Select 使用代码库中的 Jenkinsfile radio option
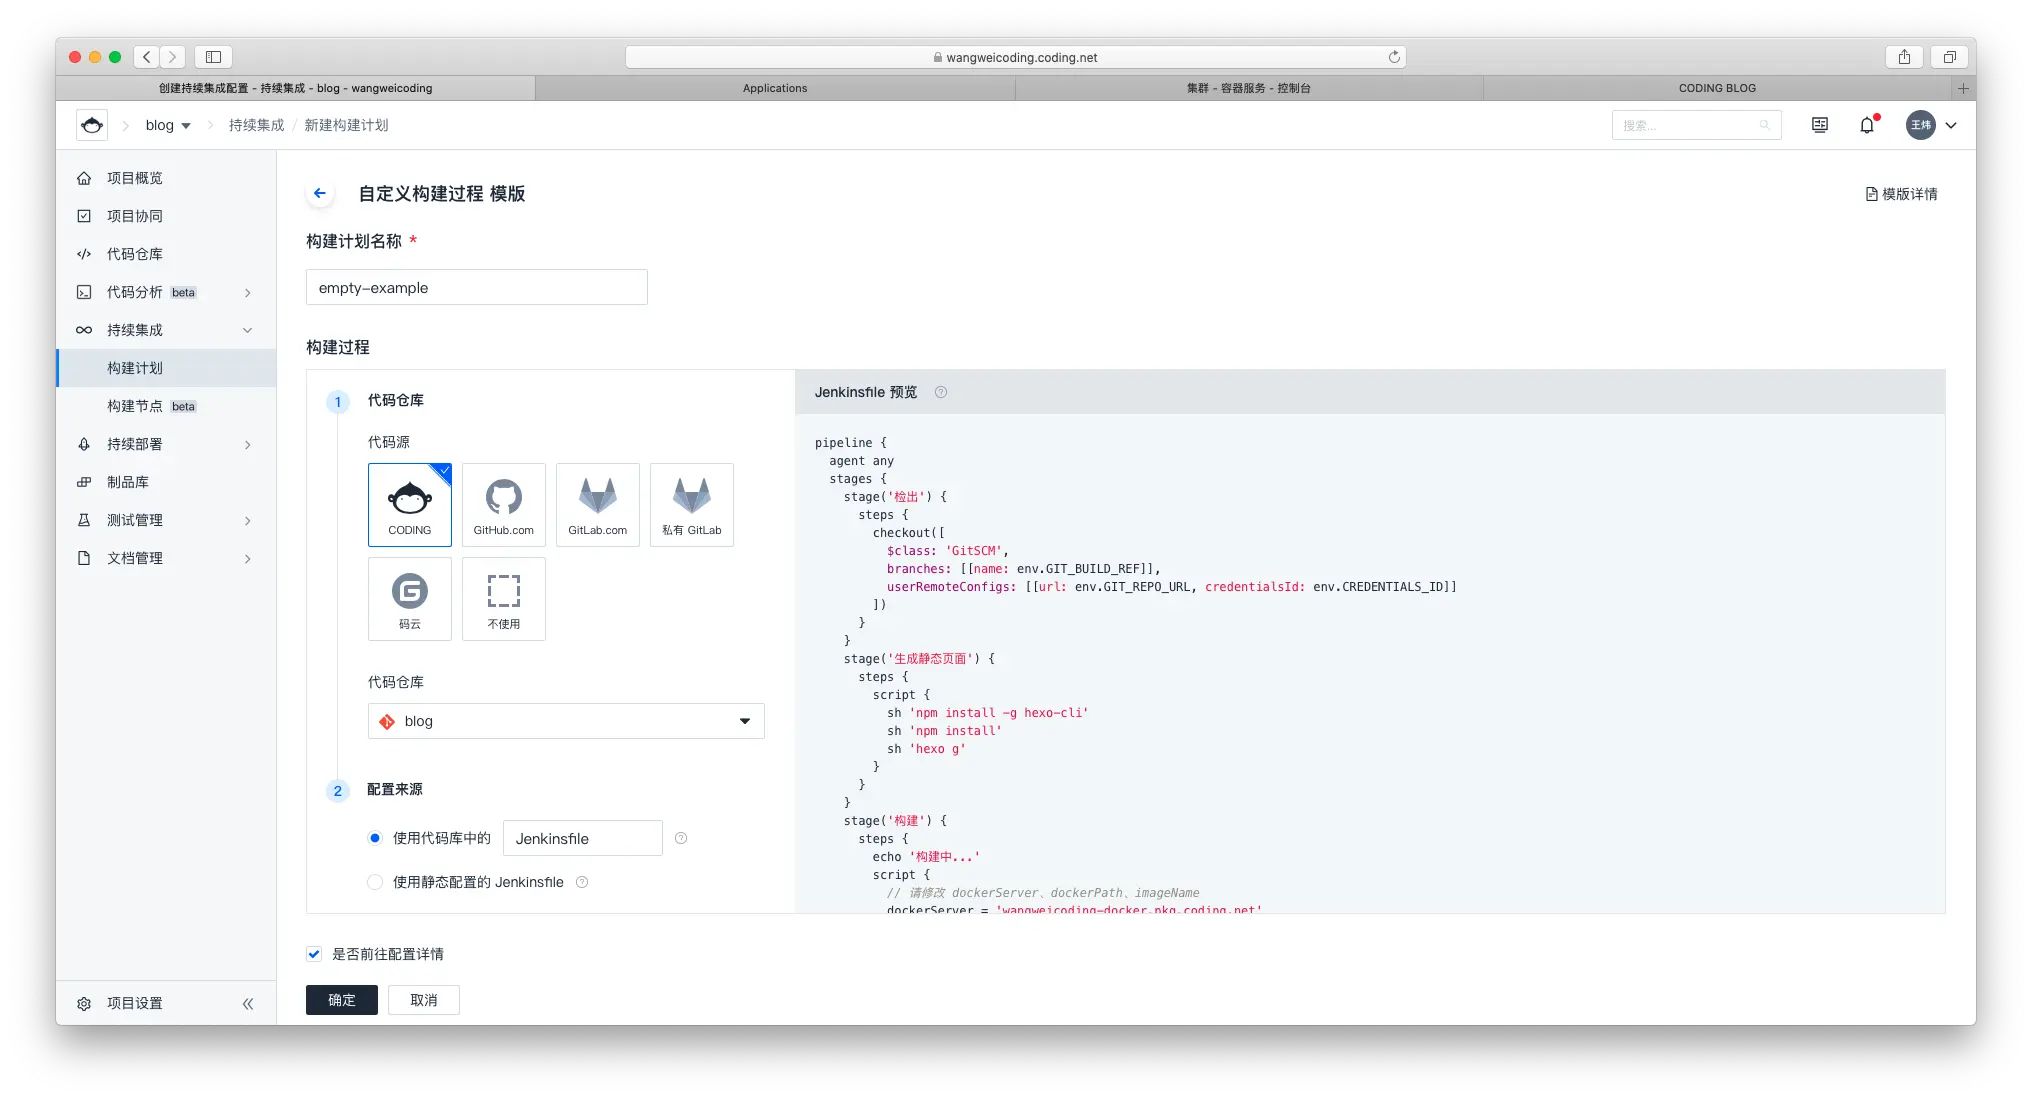Viewport: 2032px width, 1099px height. click(x=375, y=838)
